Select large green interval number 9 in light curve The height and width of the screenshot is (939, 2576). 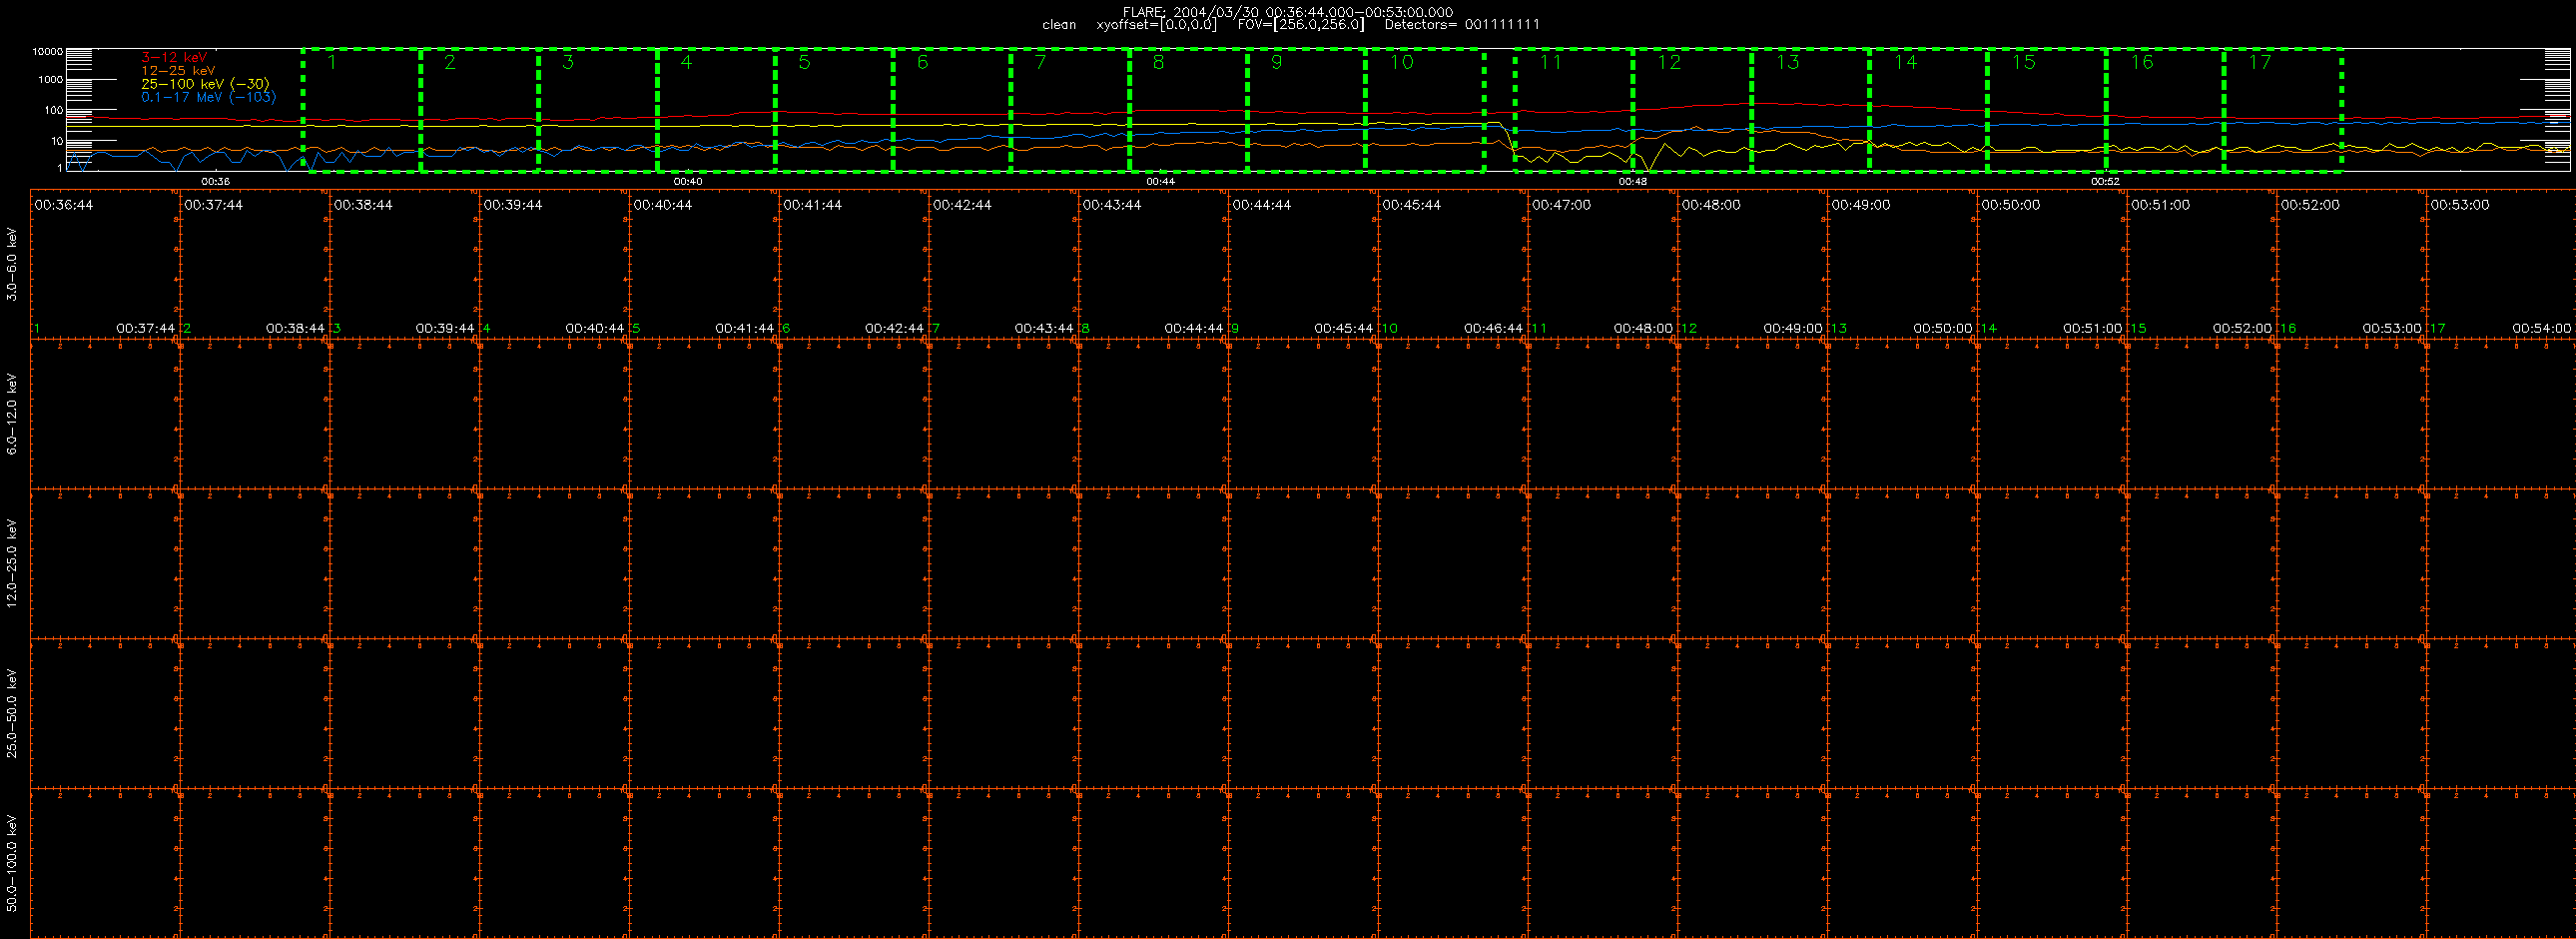1276,62
